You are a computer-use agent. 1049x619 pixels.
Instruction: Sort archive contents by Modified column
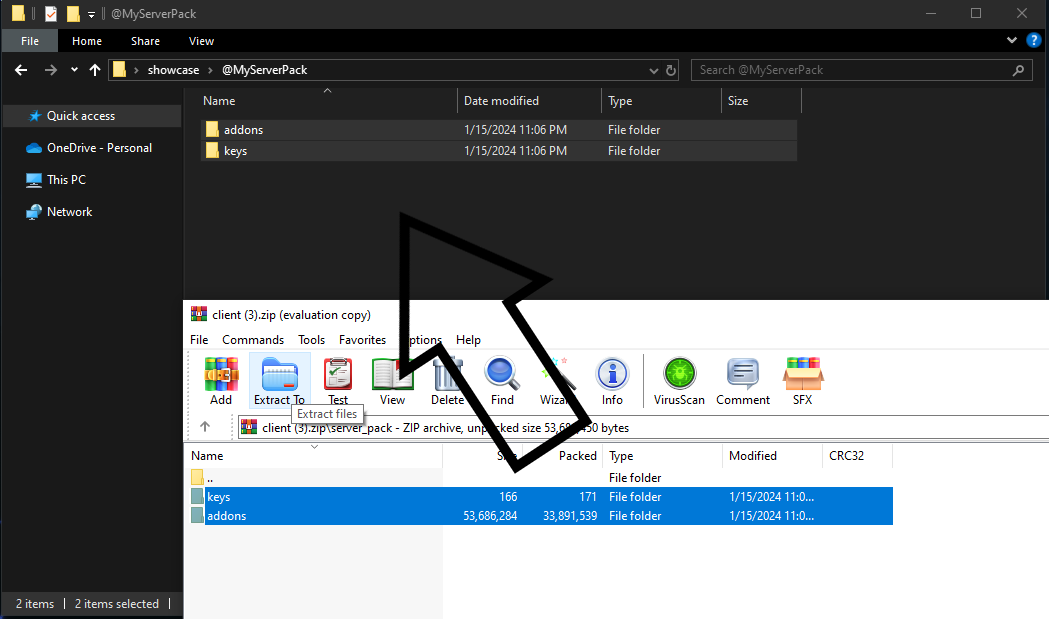coord(753,456)
